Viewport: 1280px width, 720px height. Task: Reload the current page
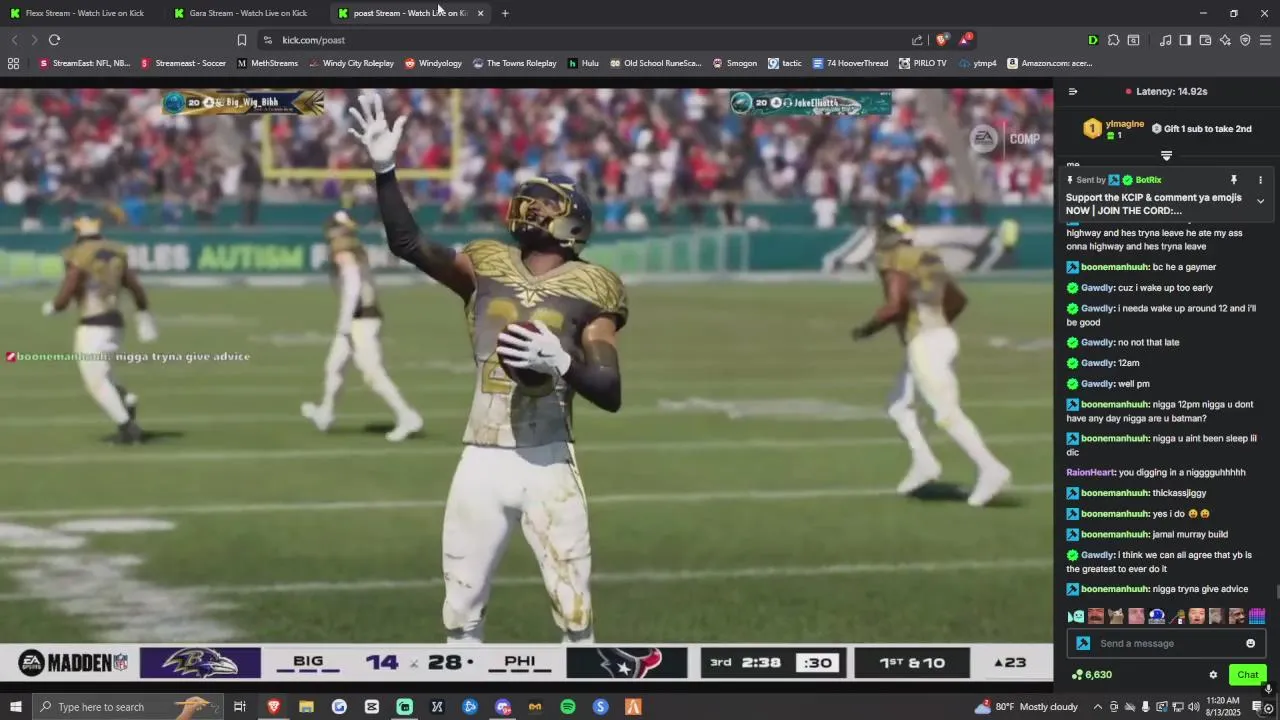pyautogui.click(x=54, y=40)
